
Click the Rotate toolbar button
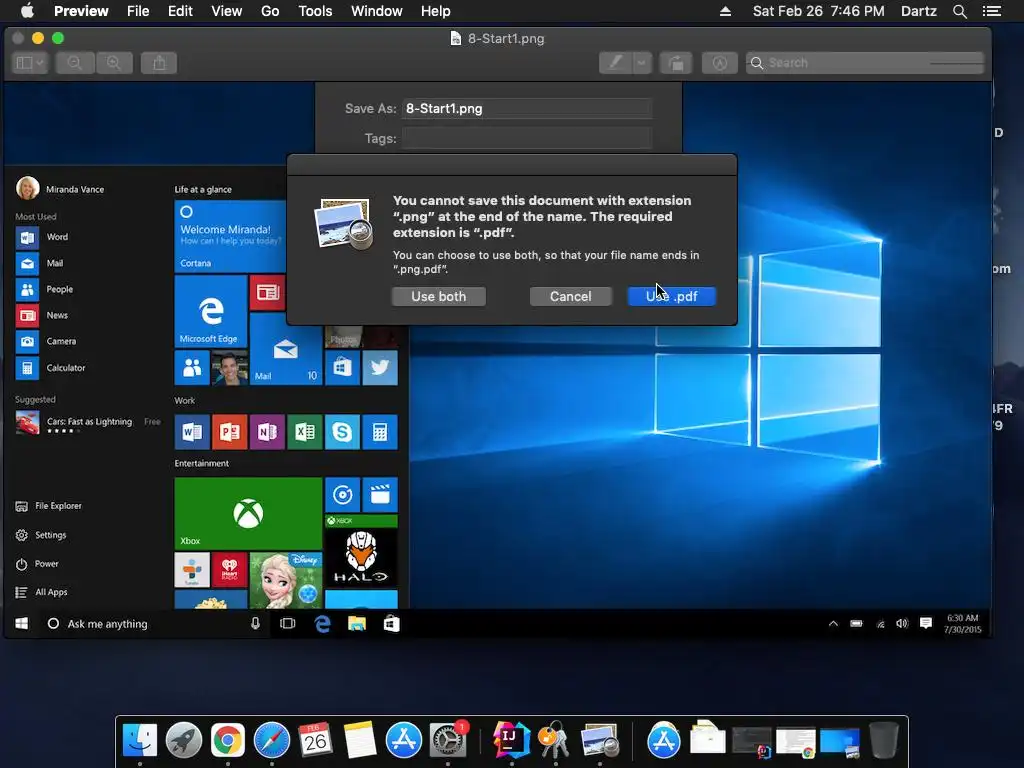[x=676, y=63]
